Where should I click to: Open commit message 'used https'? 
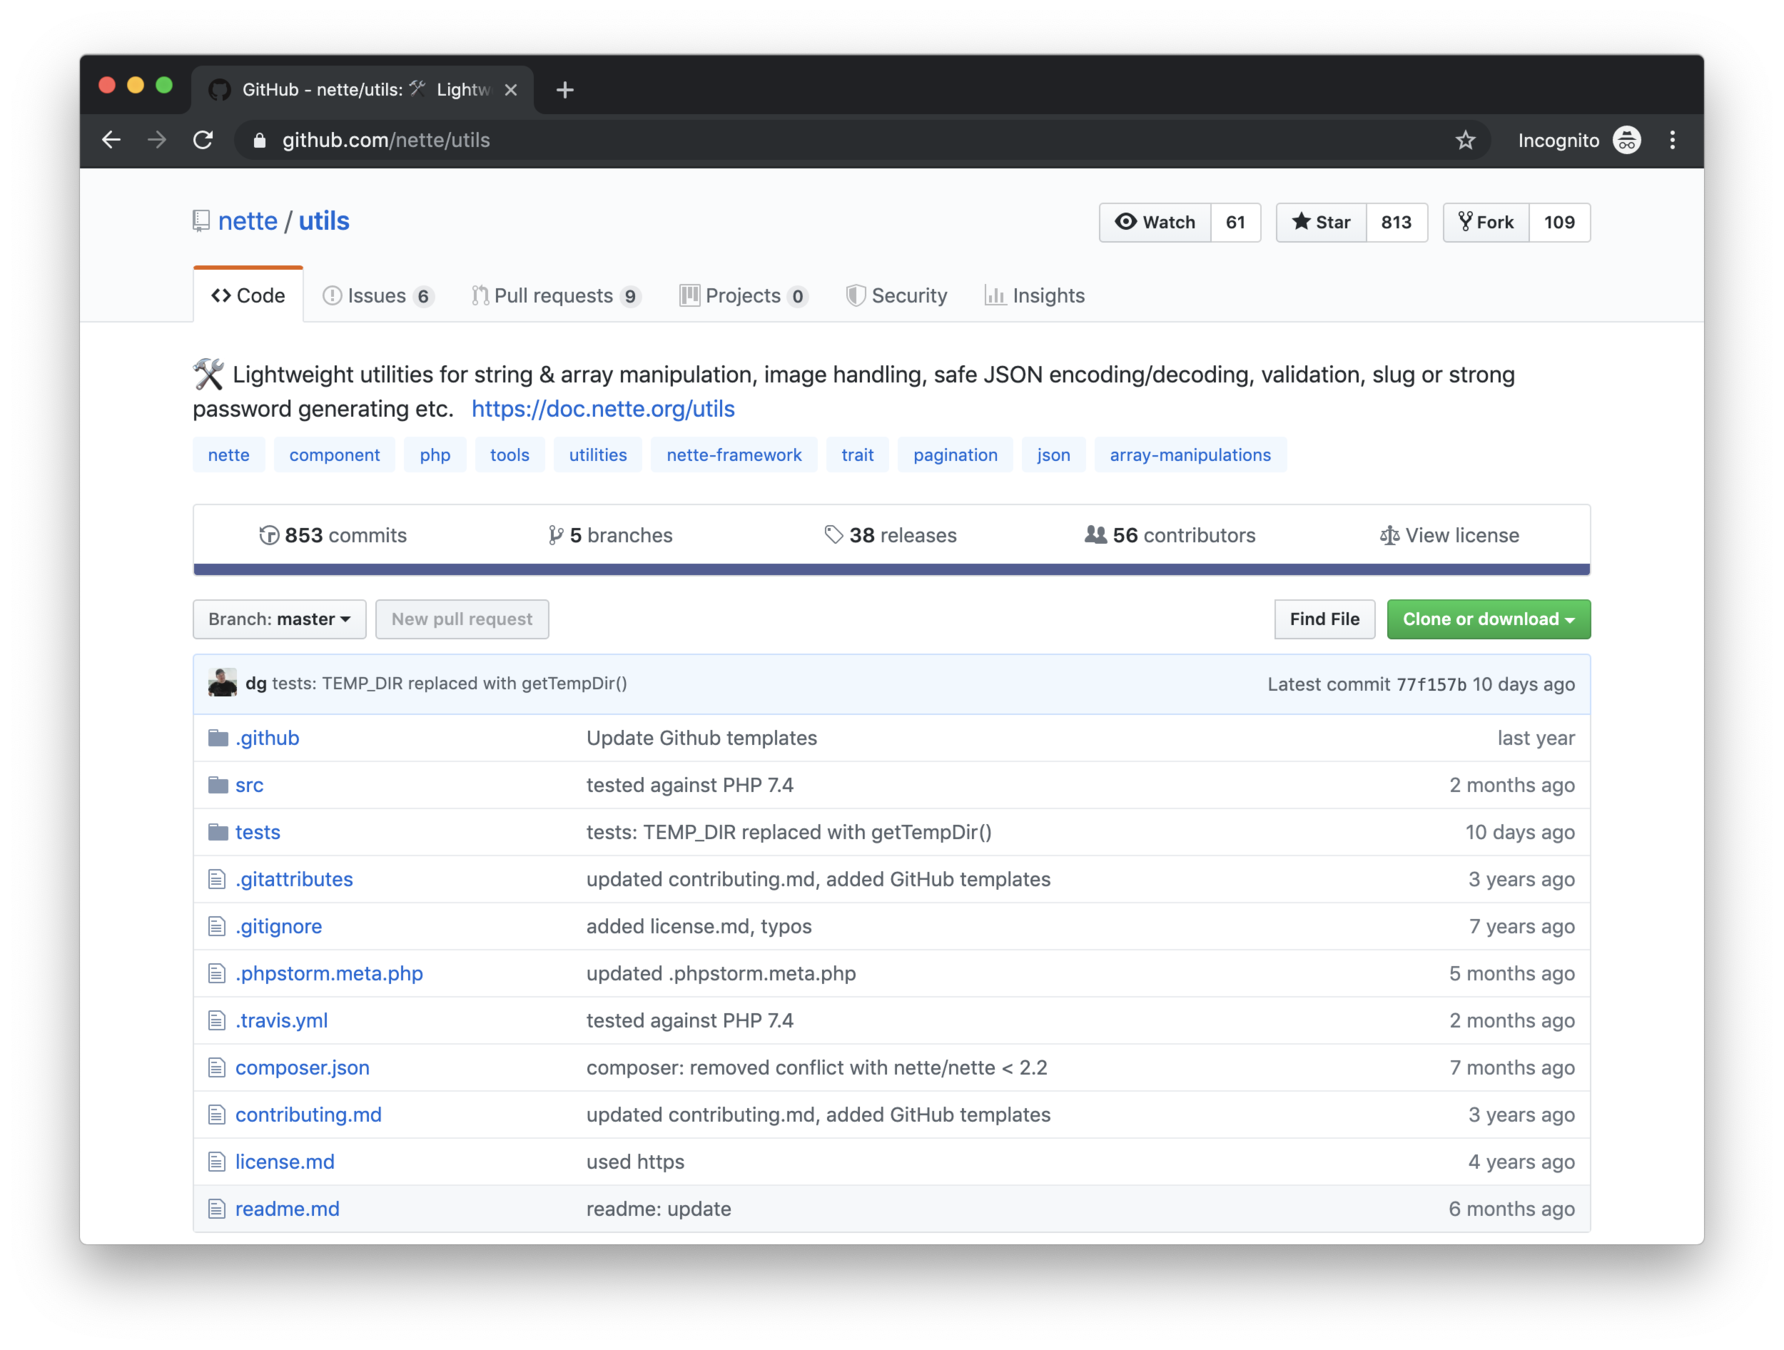(x=635, y=1162)
